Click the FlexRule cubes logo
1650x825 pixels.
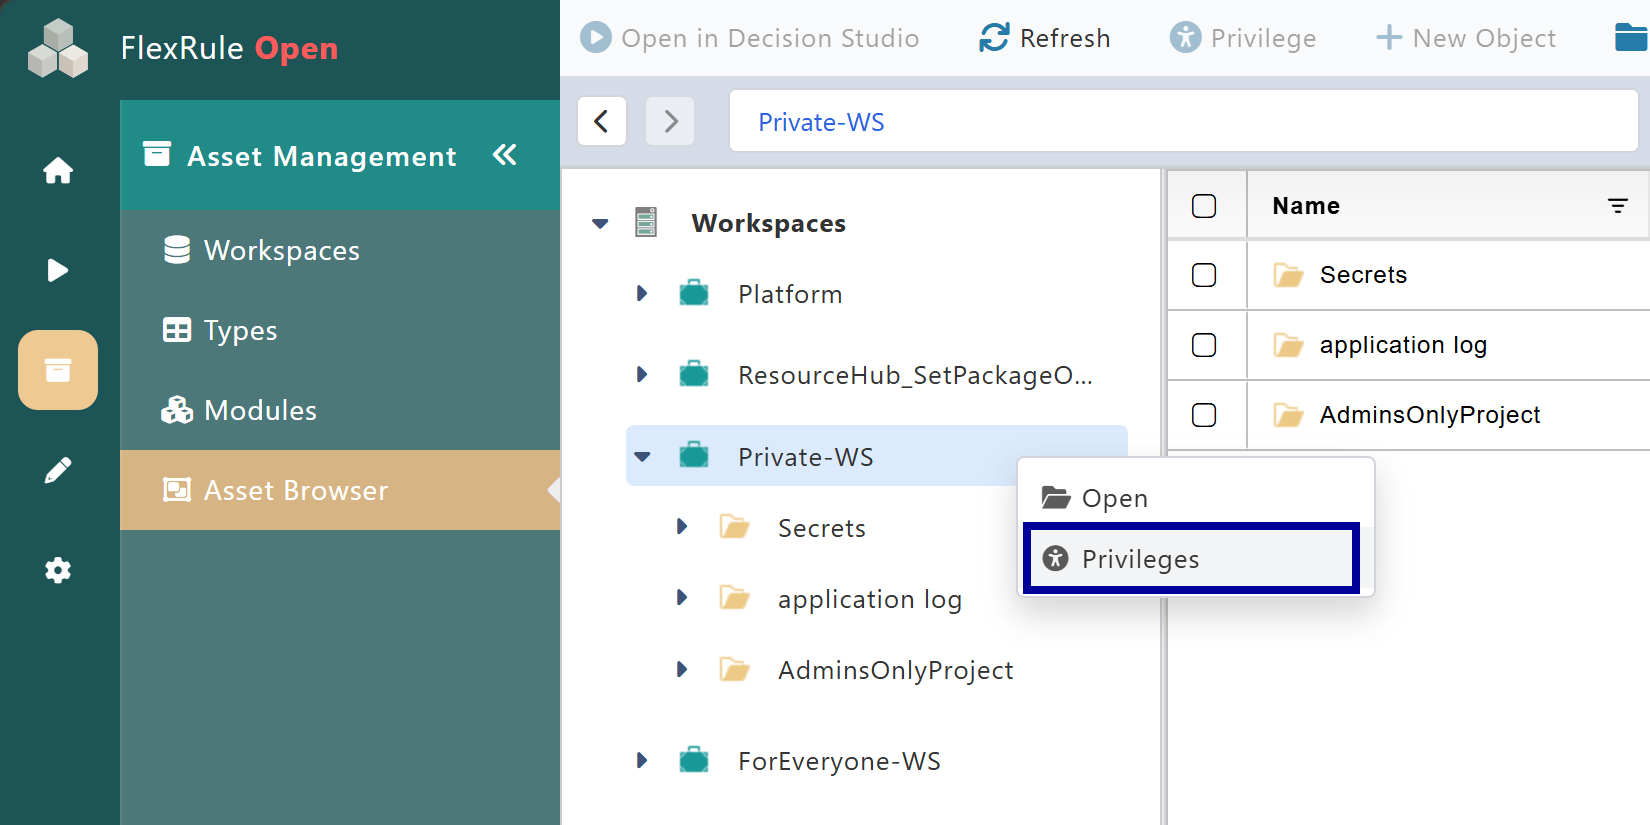(58, 48)
